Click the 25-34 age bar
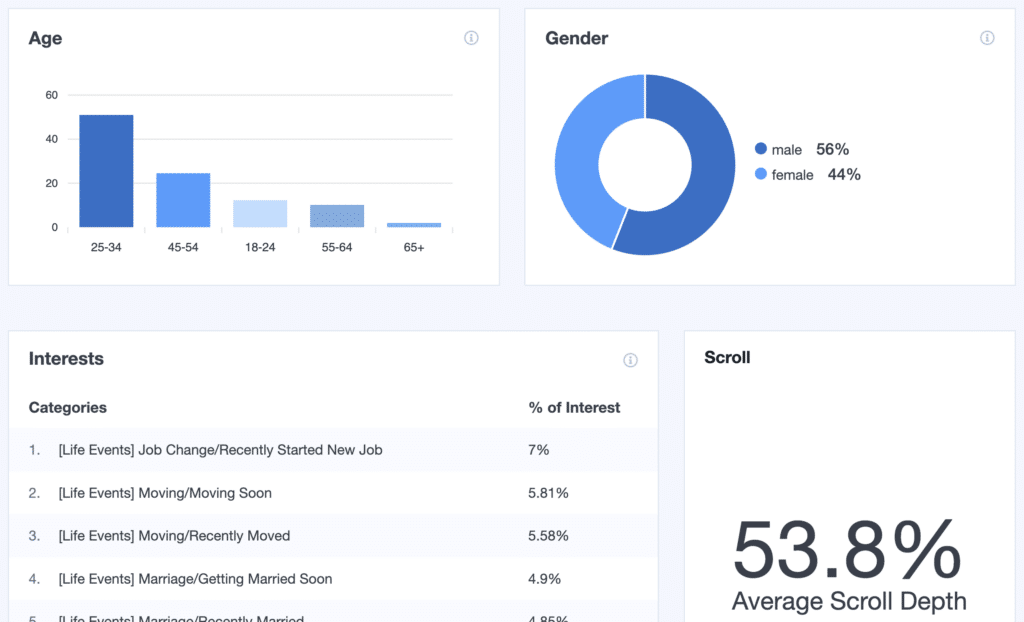Image resolution: width=1024 pixels, height=622 pixels. tap(106, 171)
